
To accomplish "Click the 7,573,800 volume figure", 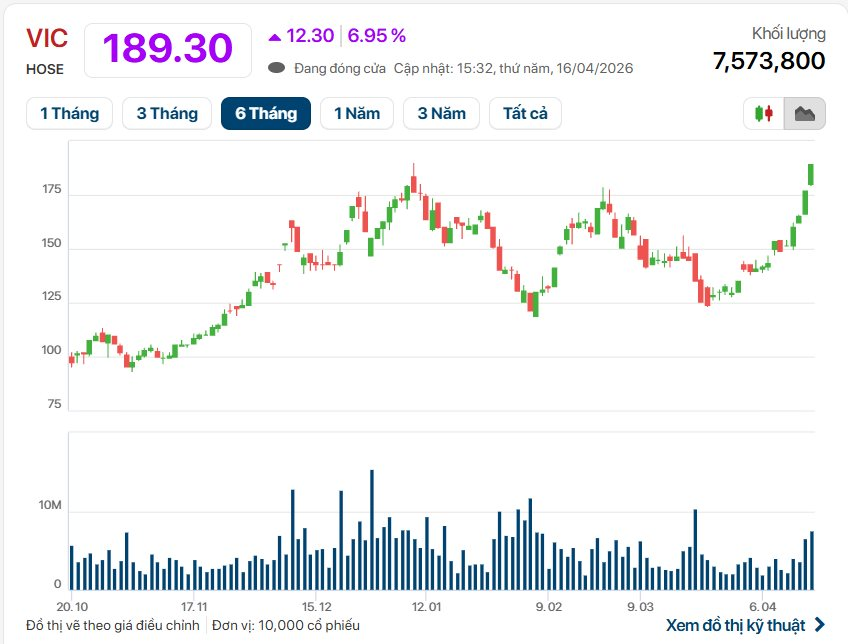I will [769, 61].
